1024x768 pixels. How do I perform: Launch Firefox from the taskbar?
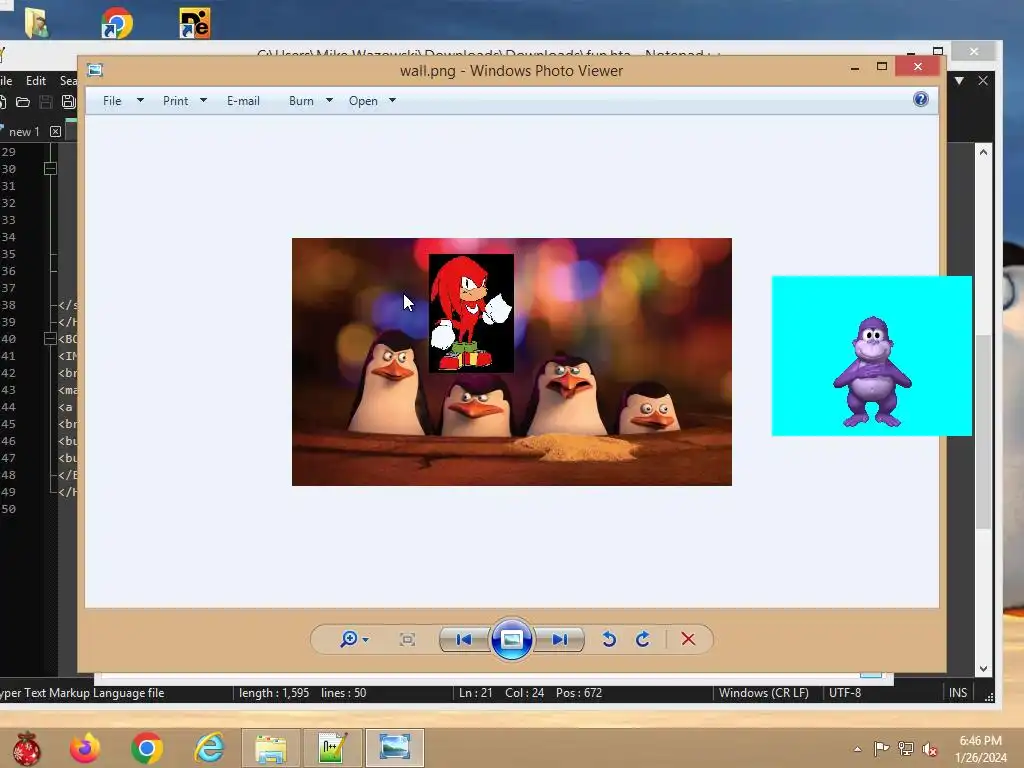coord(85,748)
